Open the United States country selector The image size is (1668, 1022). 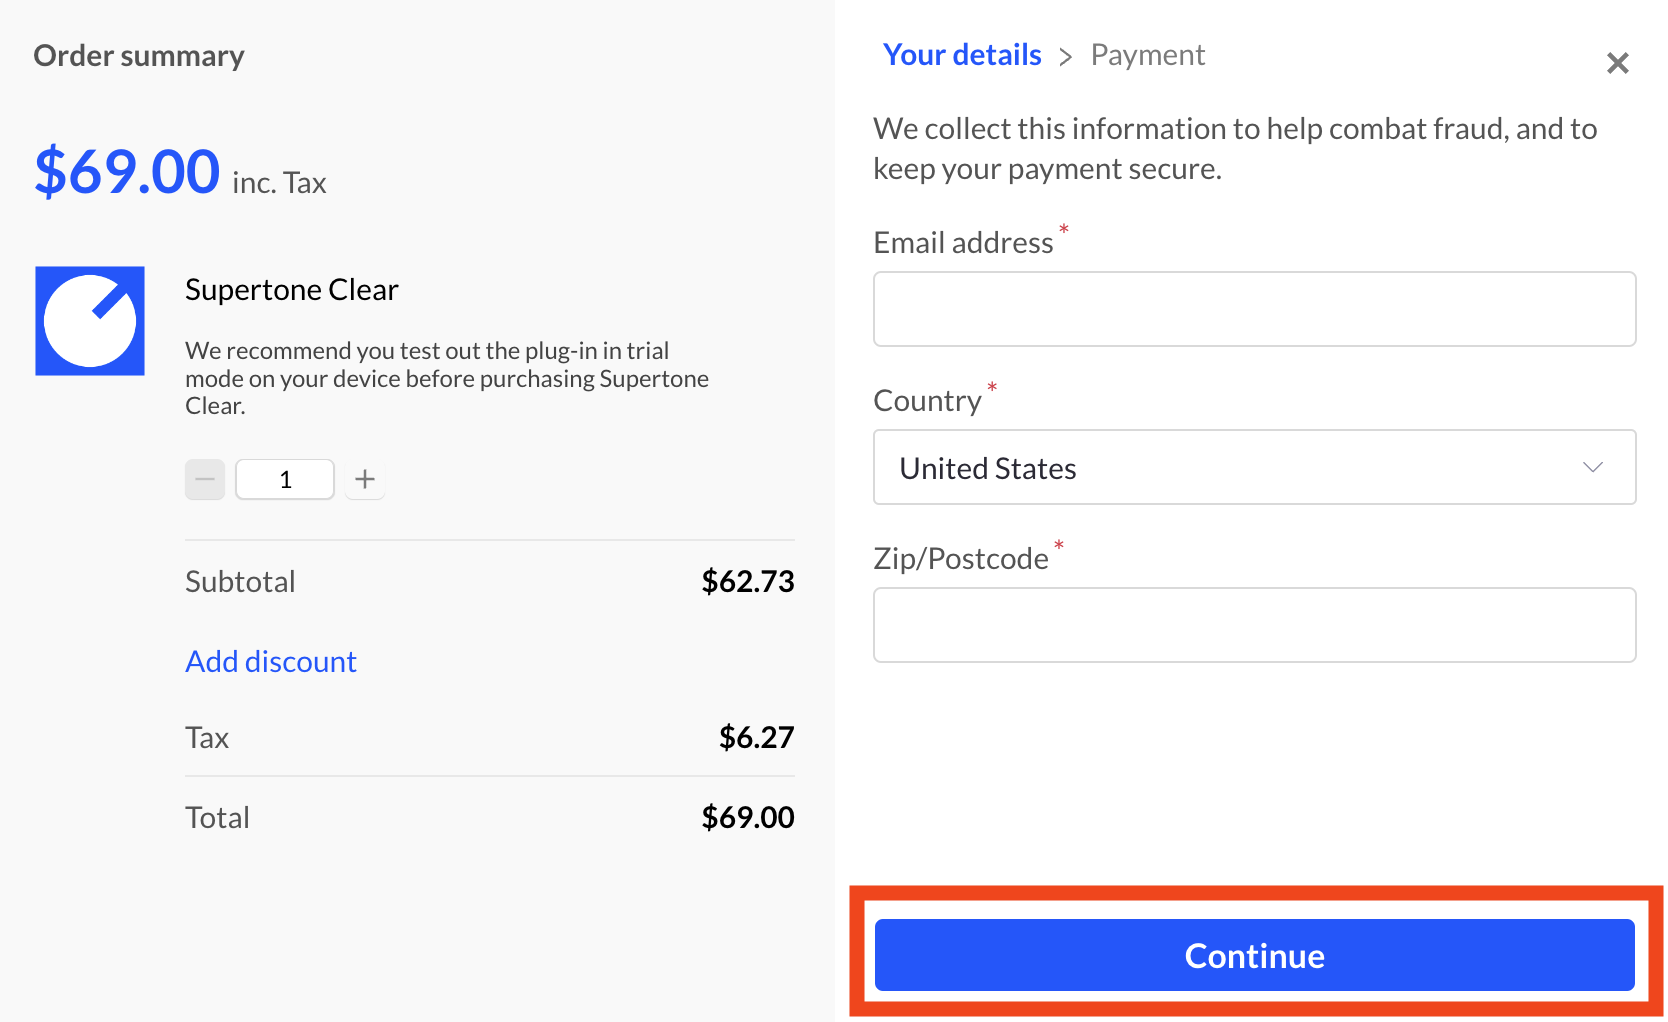pyautogui.click(x=1255, y=467)
